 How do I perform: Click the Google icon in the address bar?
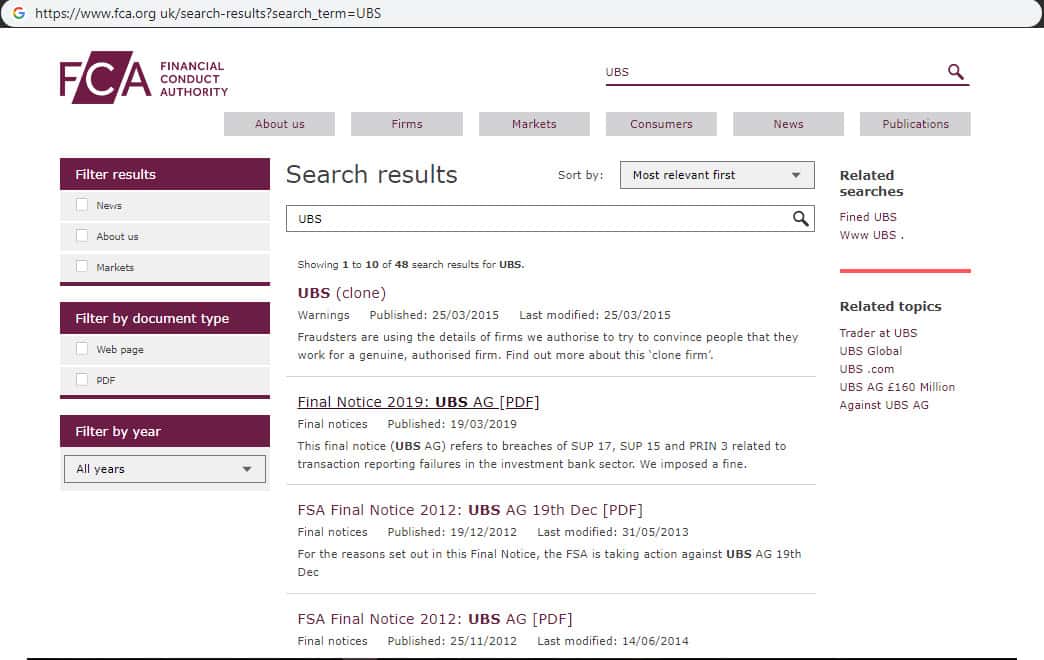click(x=18, y=14)
